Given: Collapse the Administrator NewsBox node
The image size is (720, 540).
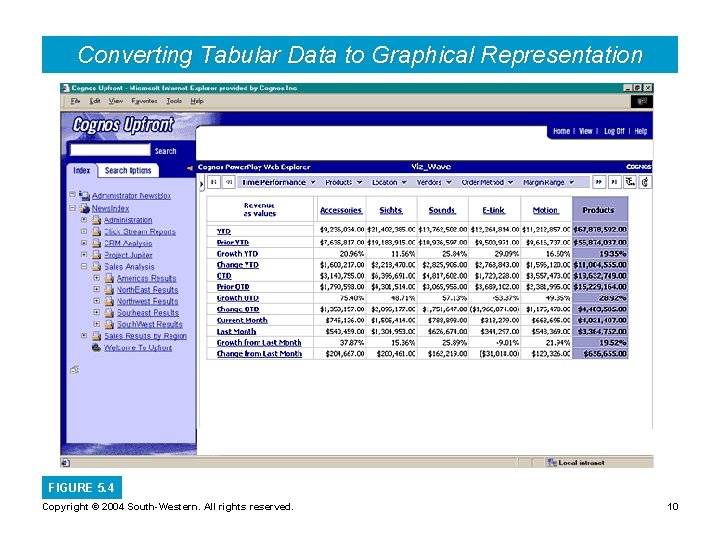Looking at the screenshot, I should tap(72, 194).
